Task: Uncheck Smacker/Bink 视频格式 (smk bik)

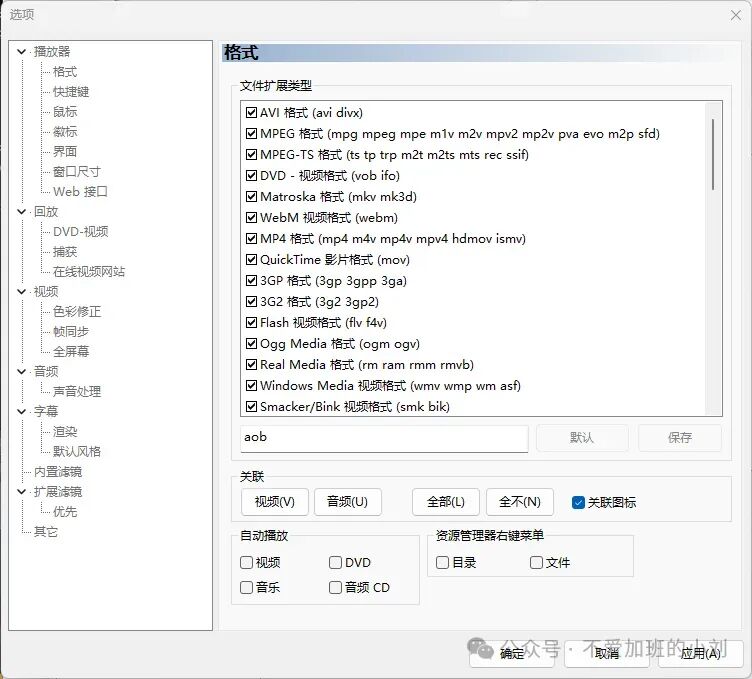Action: [x=251, y=407]
